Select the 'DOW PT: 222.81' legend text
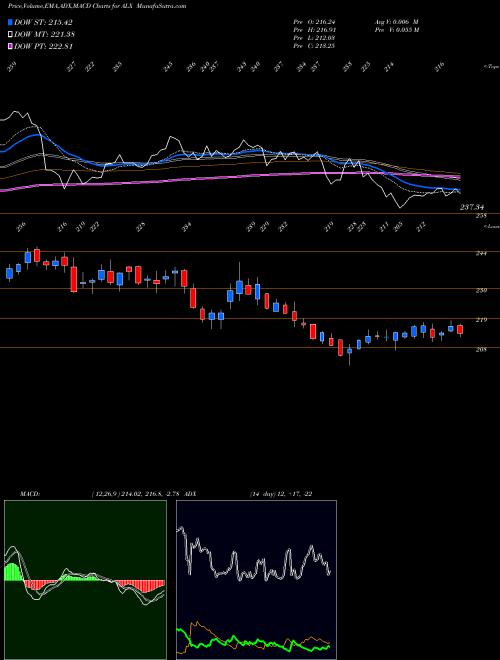The height and width of the screenshot is (660, 500). click(43, 46)
